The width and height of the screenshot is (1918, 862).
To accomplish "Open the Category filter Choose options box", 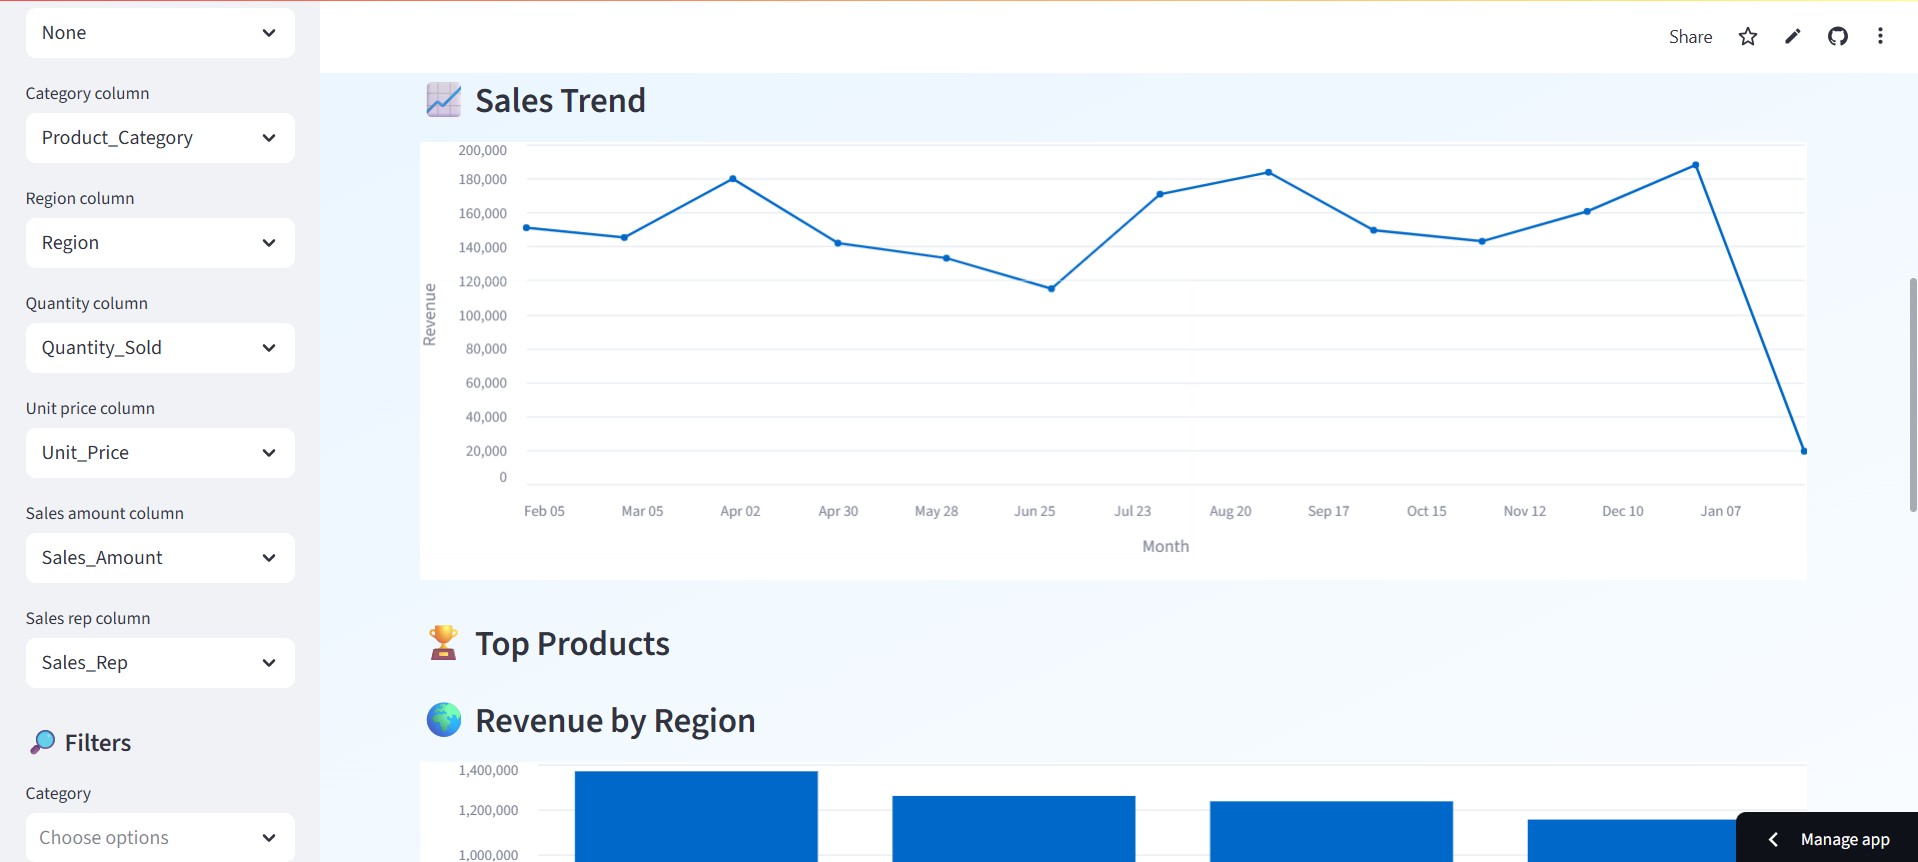I will pyautogui.click(x=160, y=838).
